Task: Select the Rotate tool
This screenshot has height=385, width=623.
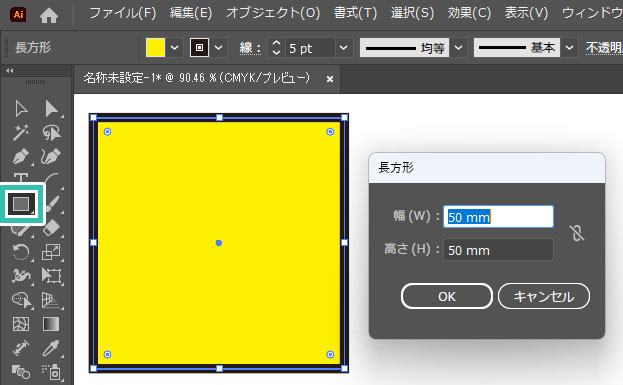Action: (21, 252)
